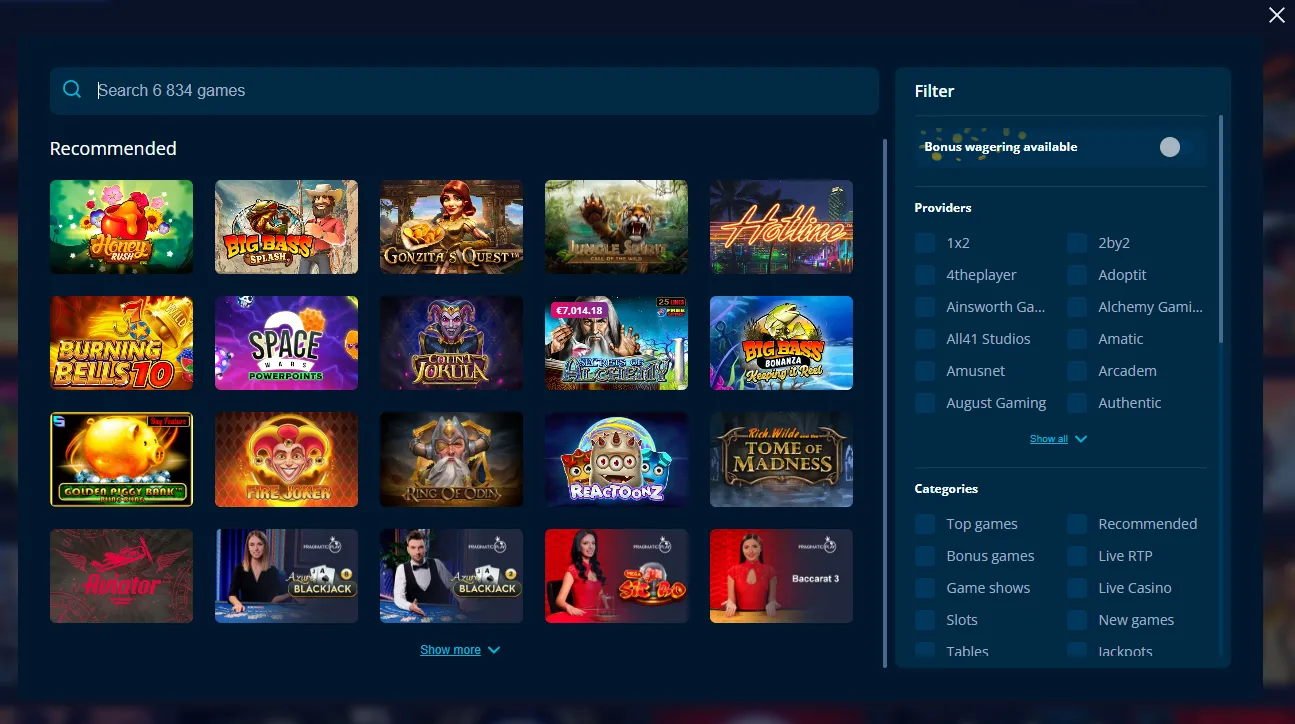Click the filter panel scrollbar

[1220, 229]
